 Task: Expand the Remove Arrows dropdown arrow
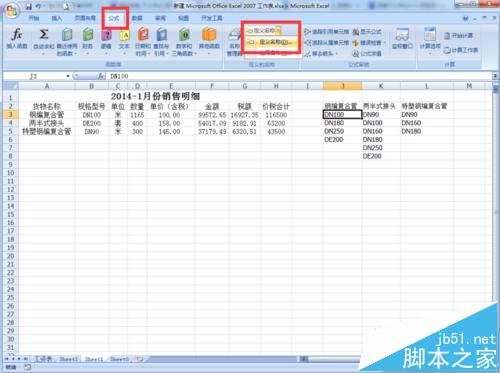(x=337, y=54)
